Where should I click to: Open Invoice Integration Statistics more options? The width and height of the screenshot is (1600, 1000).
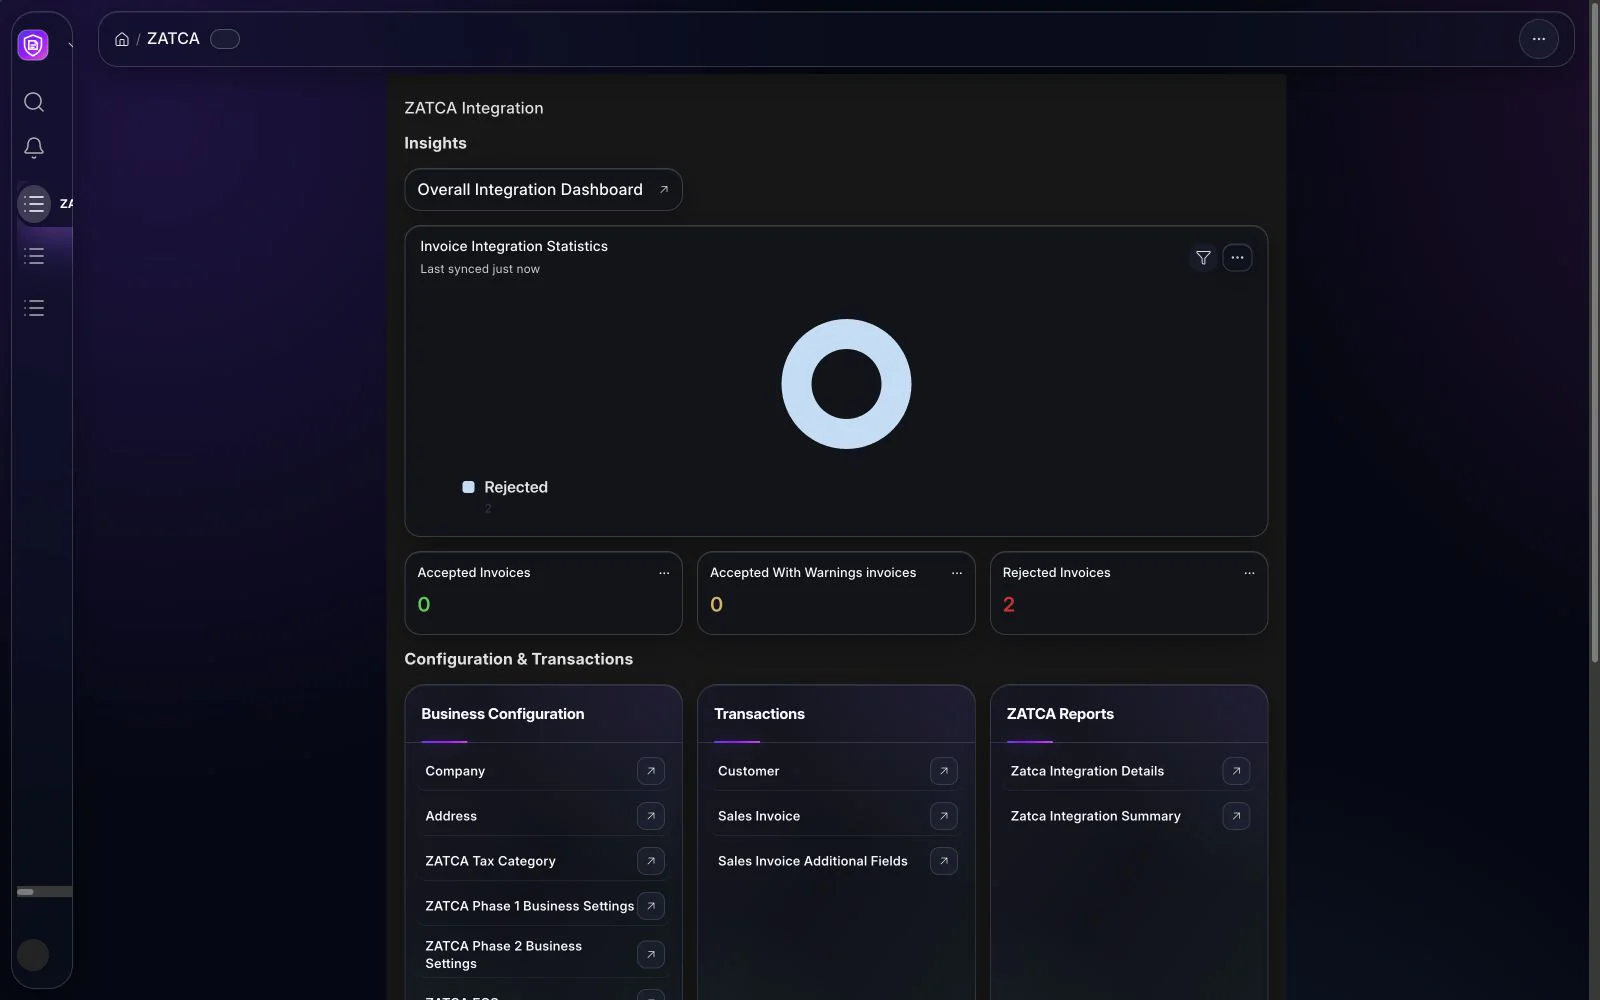(x=1237, y=258)
